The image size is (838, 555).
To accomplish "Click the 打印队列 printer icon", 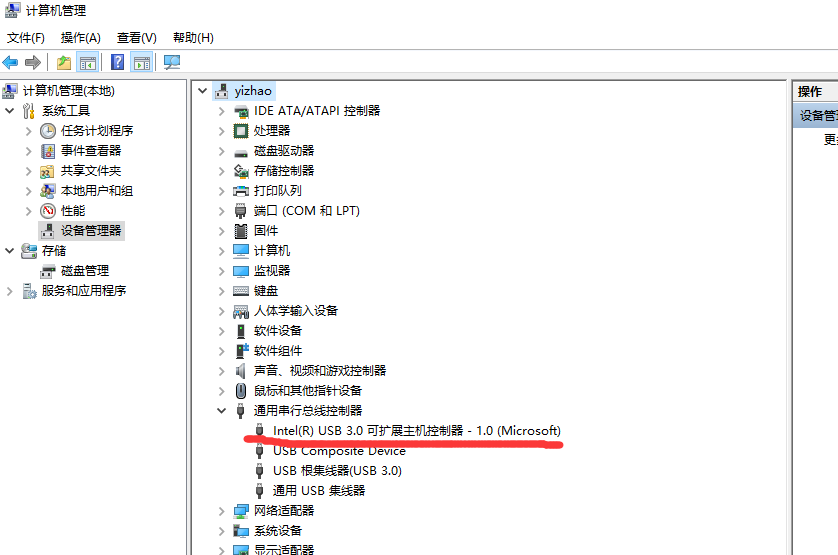I will click(x=241, y=191).
